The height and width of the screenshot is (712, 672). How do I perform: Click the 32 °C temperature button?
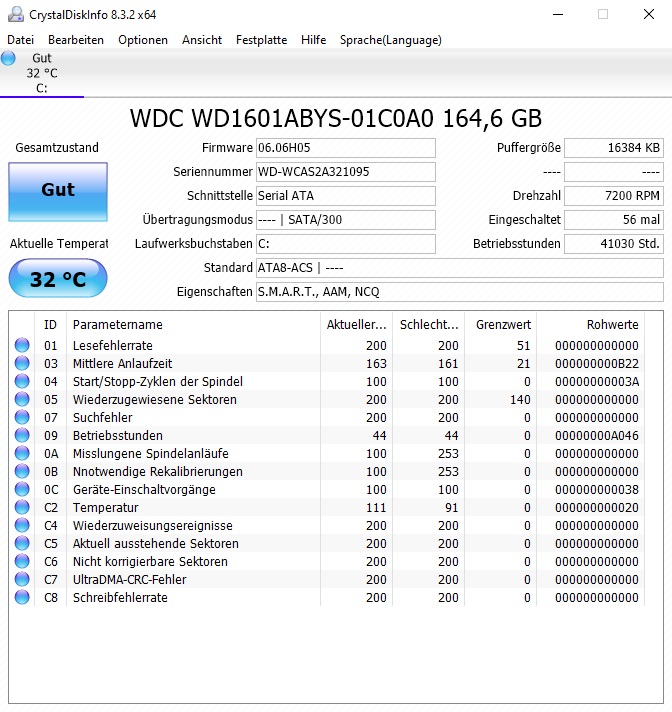(x=58, y=278)
